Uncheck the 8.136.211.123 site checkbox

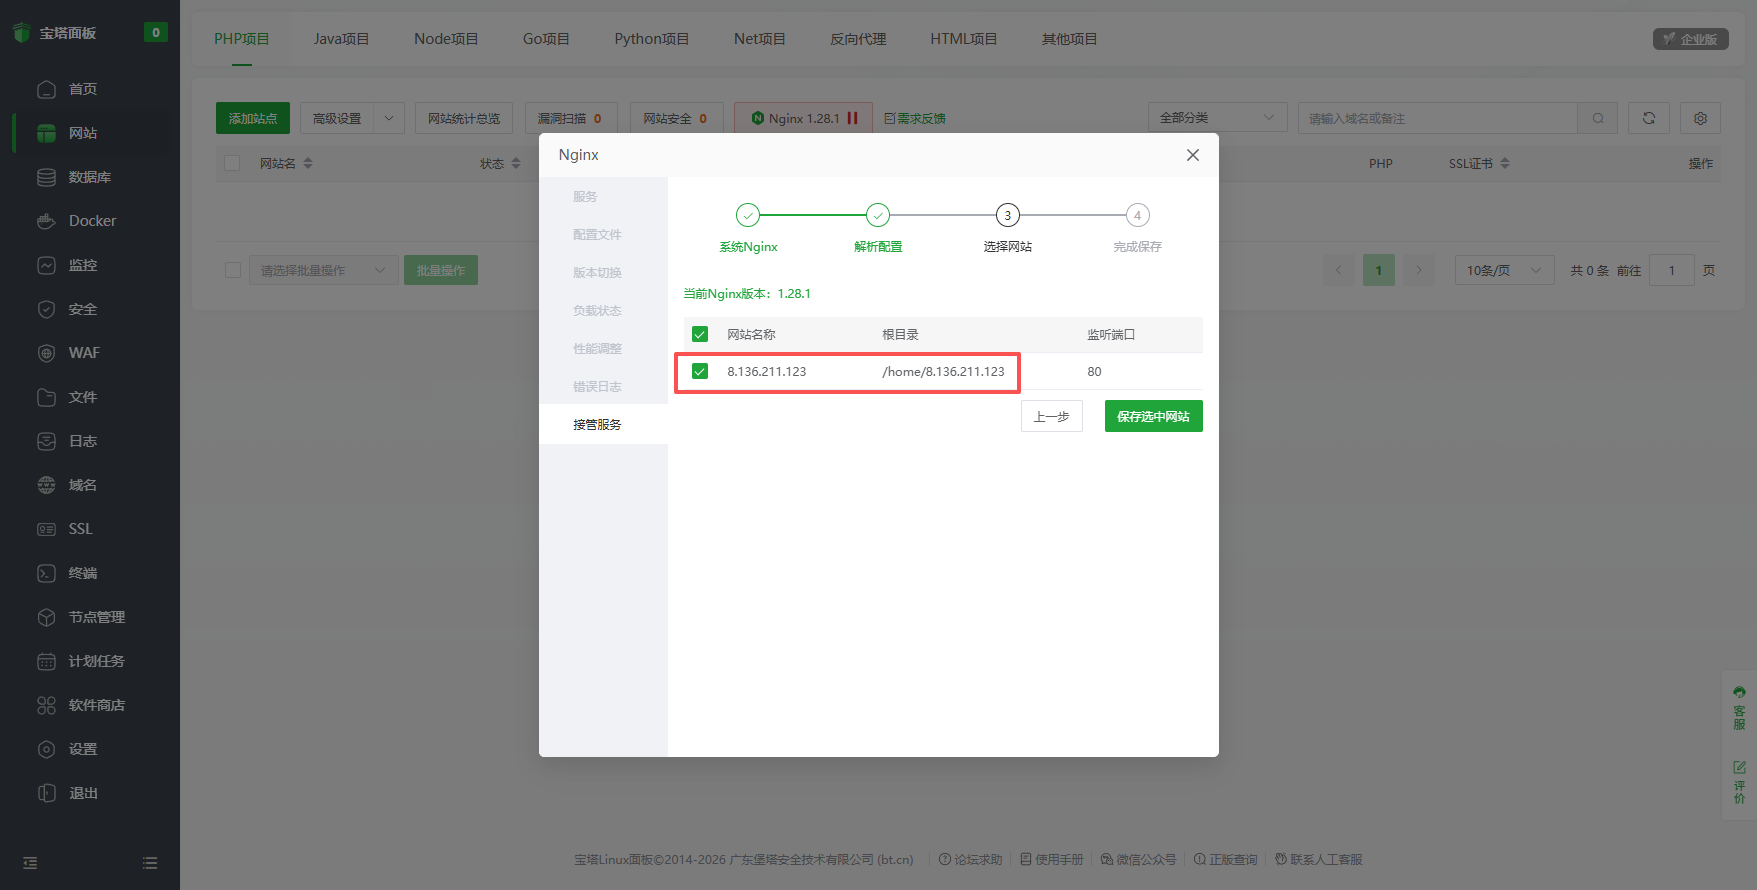click(x=700, y=372)
